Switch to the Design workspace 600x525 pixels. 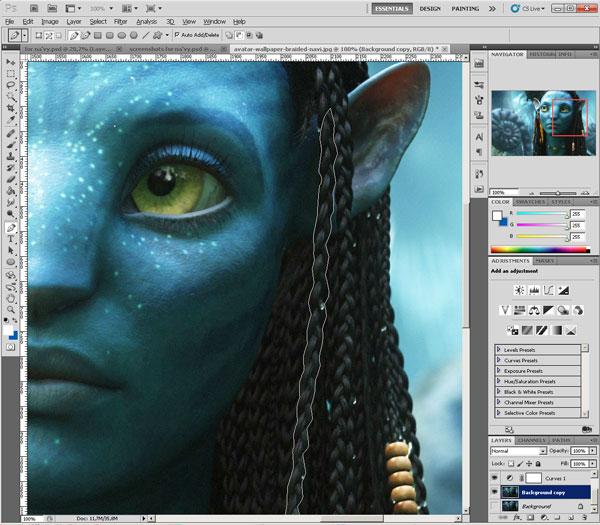(x=430, y=8)
